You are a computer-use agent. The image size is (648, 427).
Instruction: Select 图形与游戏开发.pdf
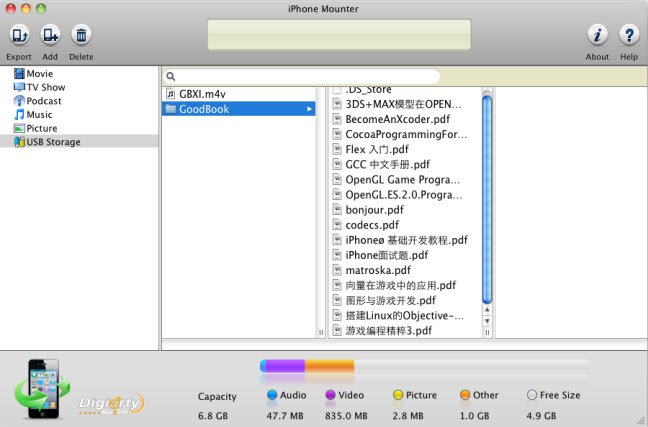(405, 301)
